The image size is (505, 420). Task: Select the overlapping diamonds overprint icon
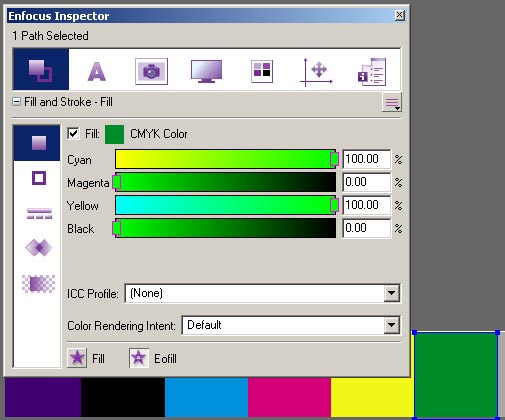(39, 248)
